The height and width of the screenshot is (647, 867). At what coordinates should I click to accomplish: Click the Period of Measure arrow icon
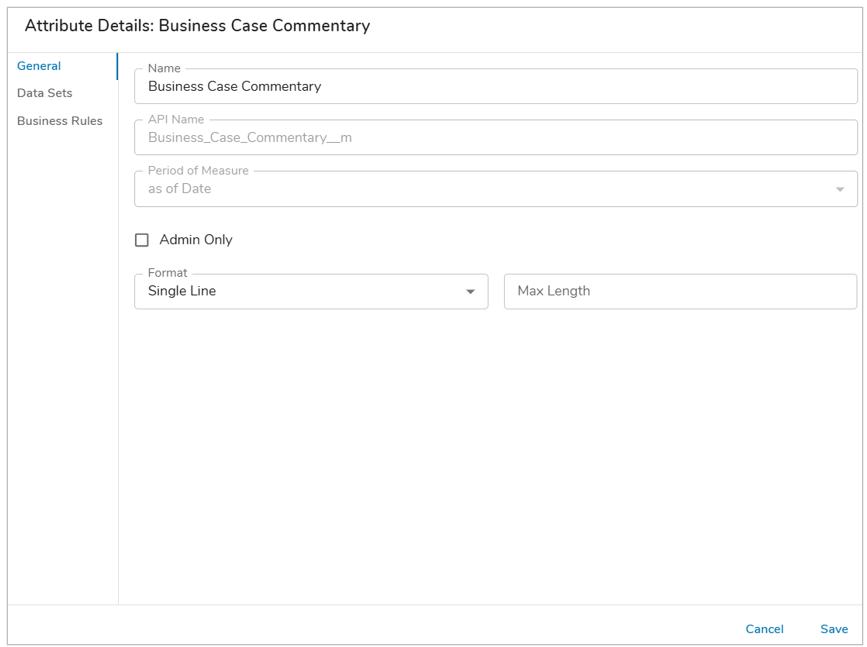click(x=840, y=189)
